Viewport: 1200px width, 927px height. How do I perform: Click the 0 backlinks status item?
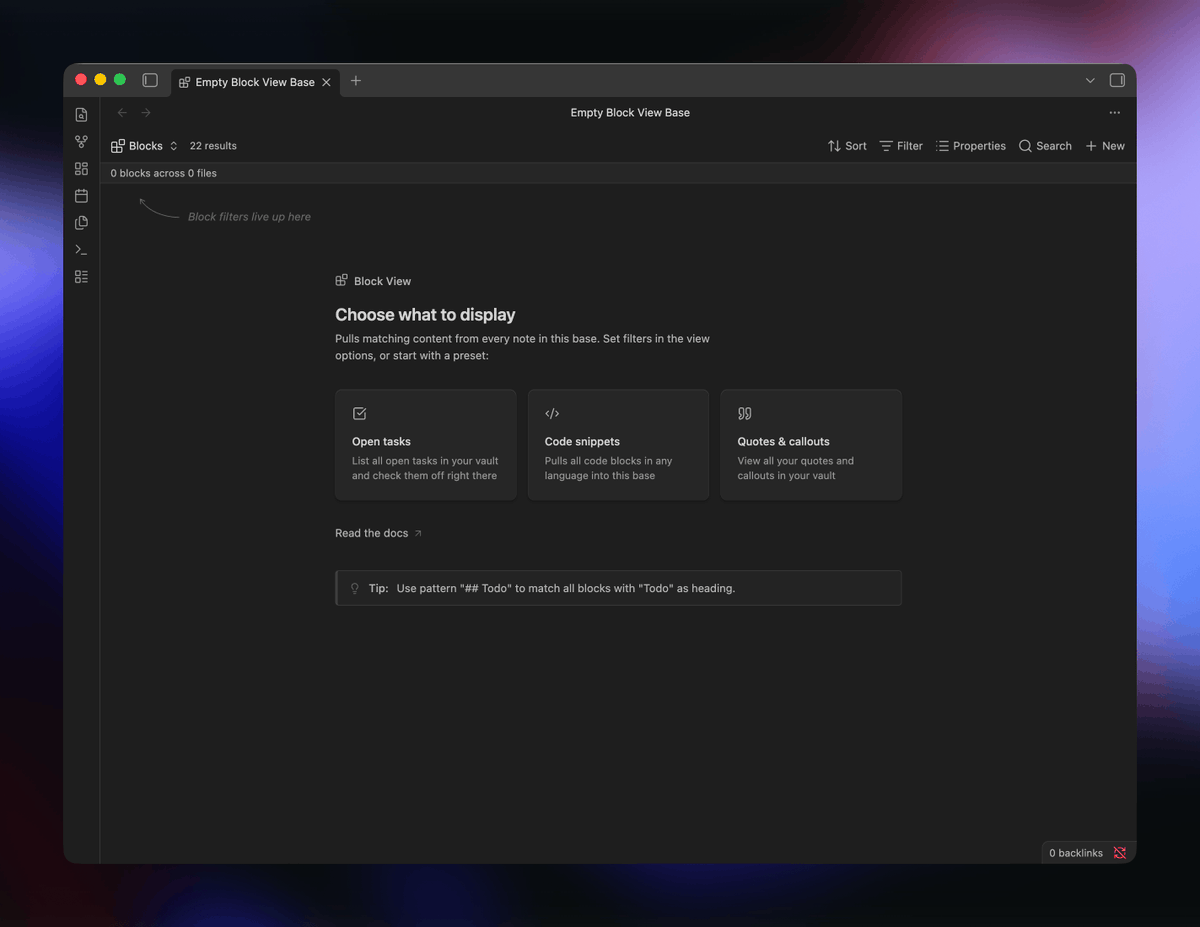tap(1076, 853)
